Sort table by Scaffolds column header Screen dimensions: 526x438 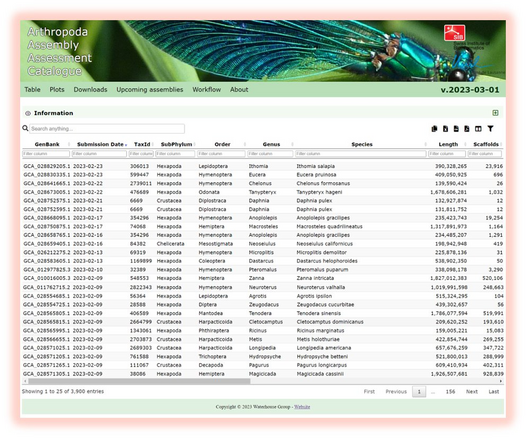click(x=486, y=144)
